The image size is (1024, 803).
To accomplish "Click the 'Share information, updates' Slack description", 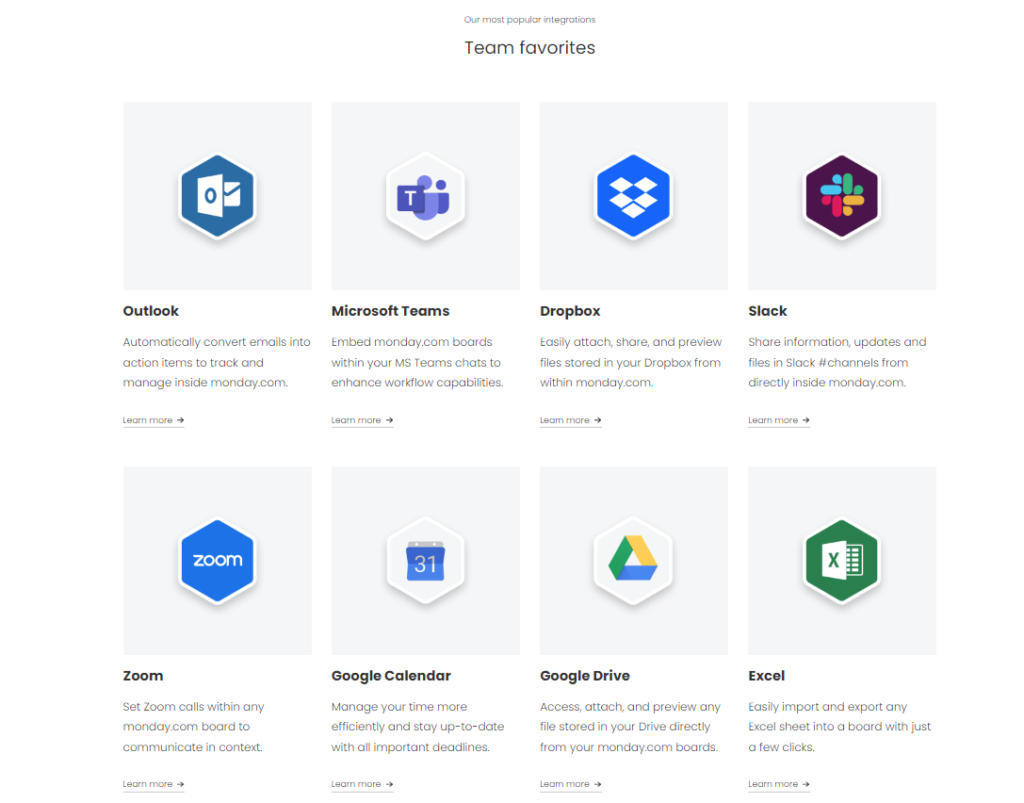I will (837, 362).
